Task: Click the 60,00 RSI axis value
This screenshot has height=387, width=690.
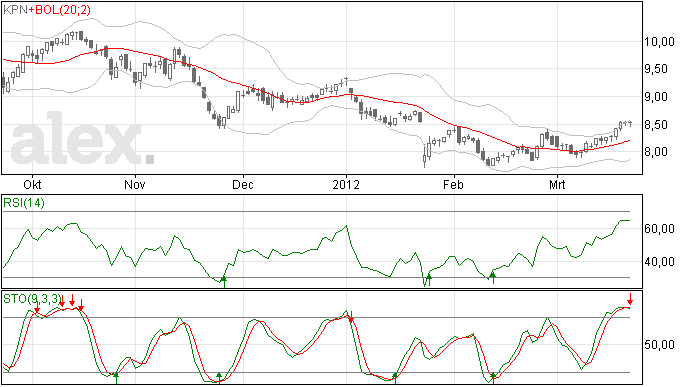Action: tap(660, 229)
